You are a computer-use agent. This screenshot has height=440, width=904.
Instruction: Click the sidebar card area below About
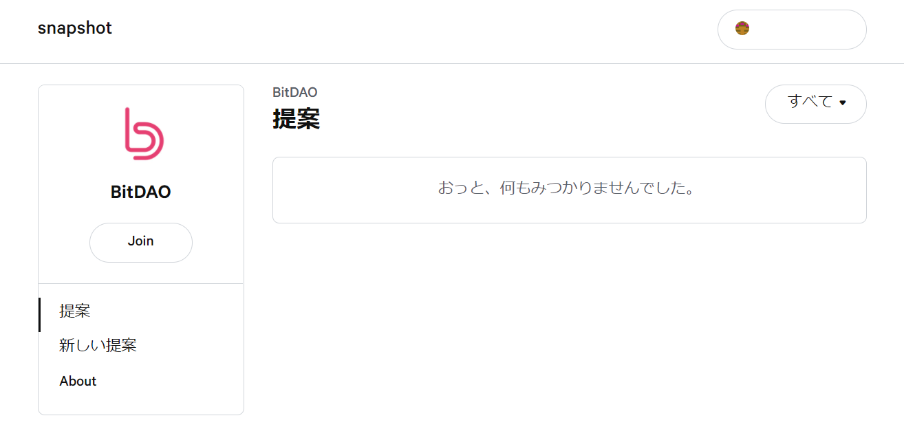[141, 403]
